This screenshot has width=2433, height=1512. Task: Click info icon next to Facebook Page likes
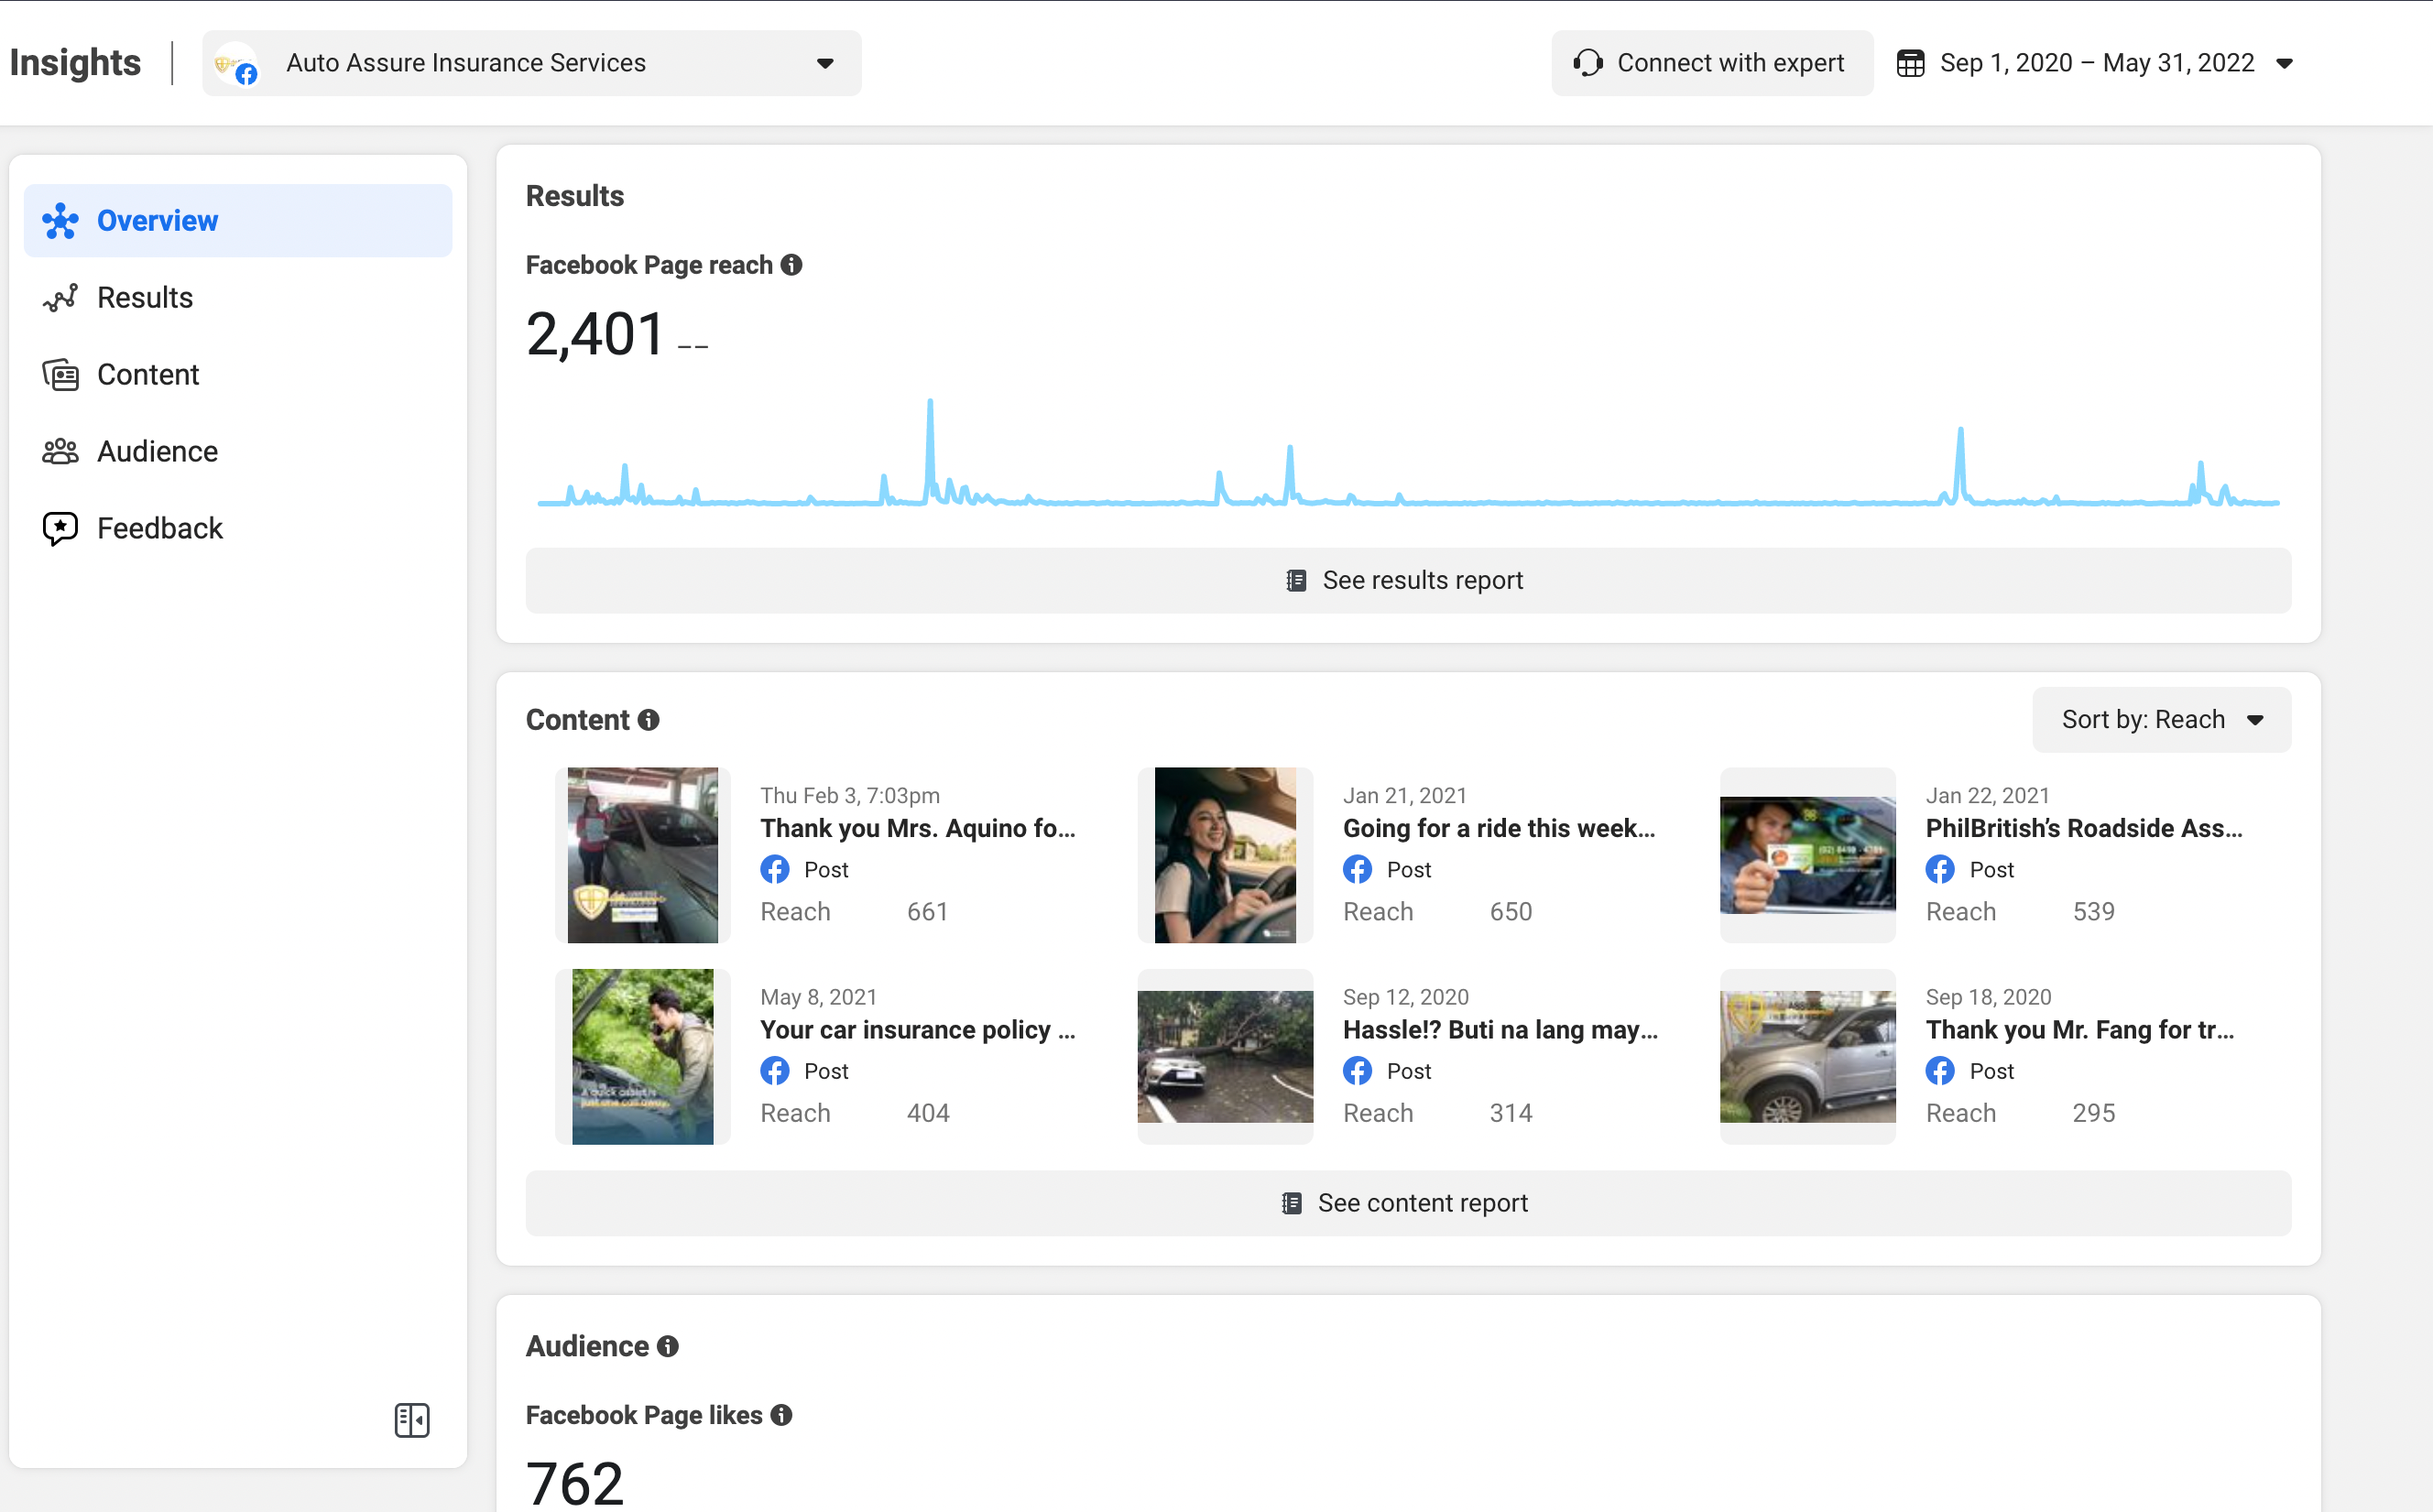tap(782, 1415)
